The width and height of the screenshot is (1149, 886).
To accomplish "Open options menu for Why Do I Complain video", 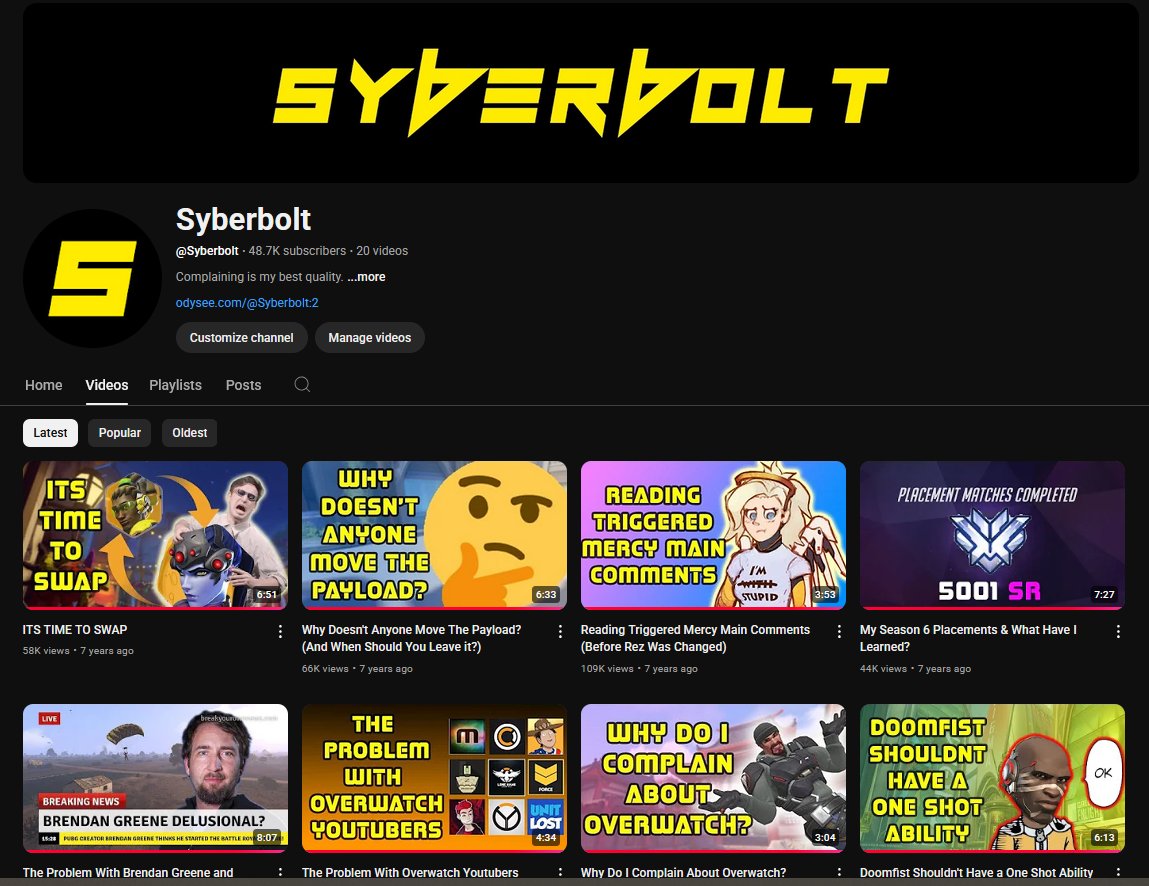I will pos(839,873).
